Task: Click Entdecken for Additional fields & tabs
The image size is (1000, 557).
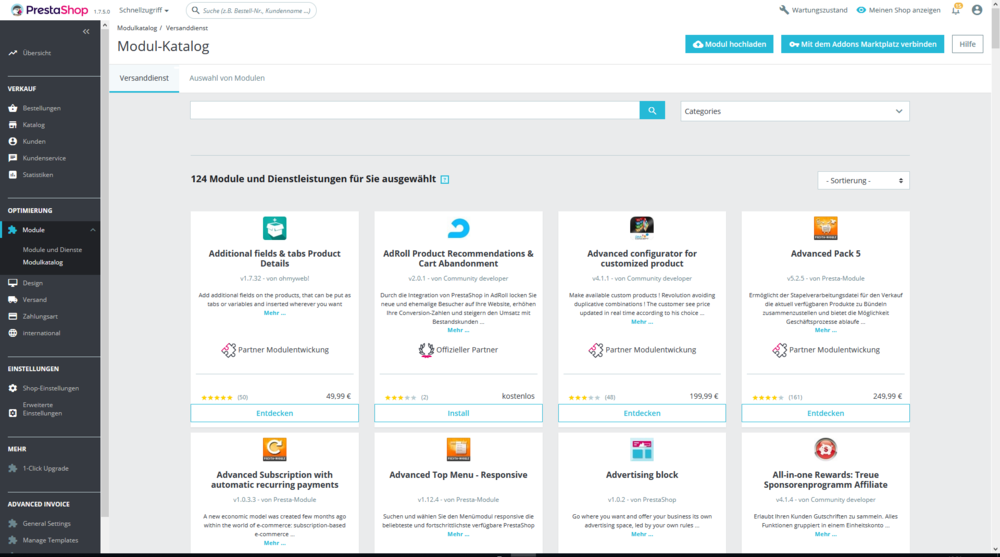Action: coord(275,413)
